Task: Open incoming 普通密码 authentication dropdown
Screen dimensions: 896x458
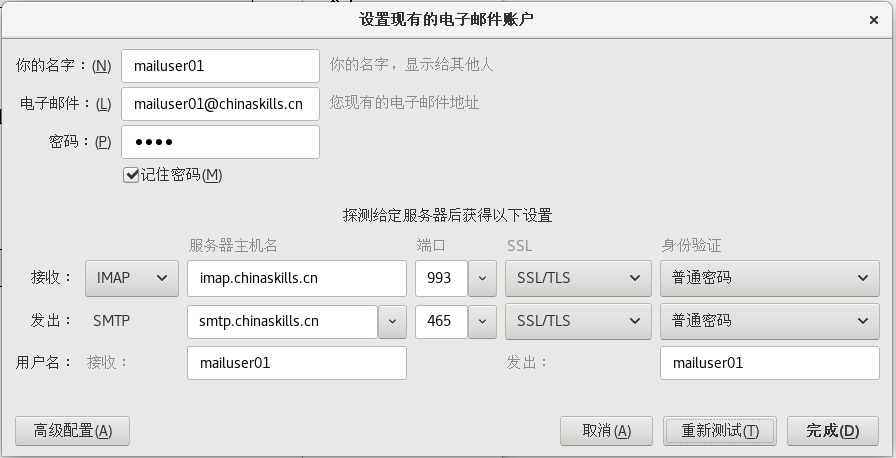Action: 770,278
